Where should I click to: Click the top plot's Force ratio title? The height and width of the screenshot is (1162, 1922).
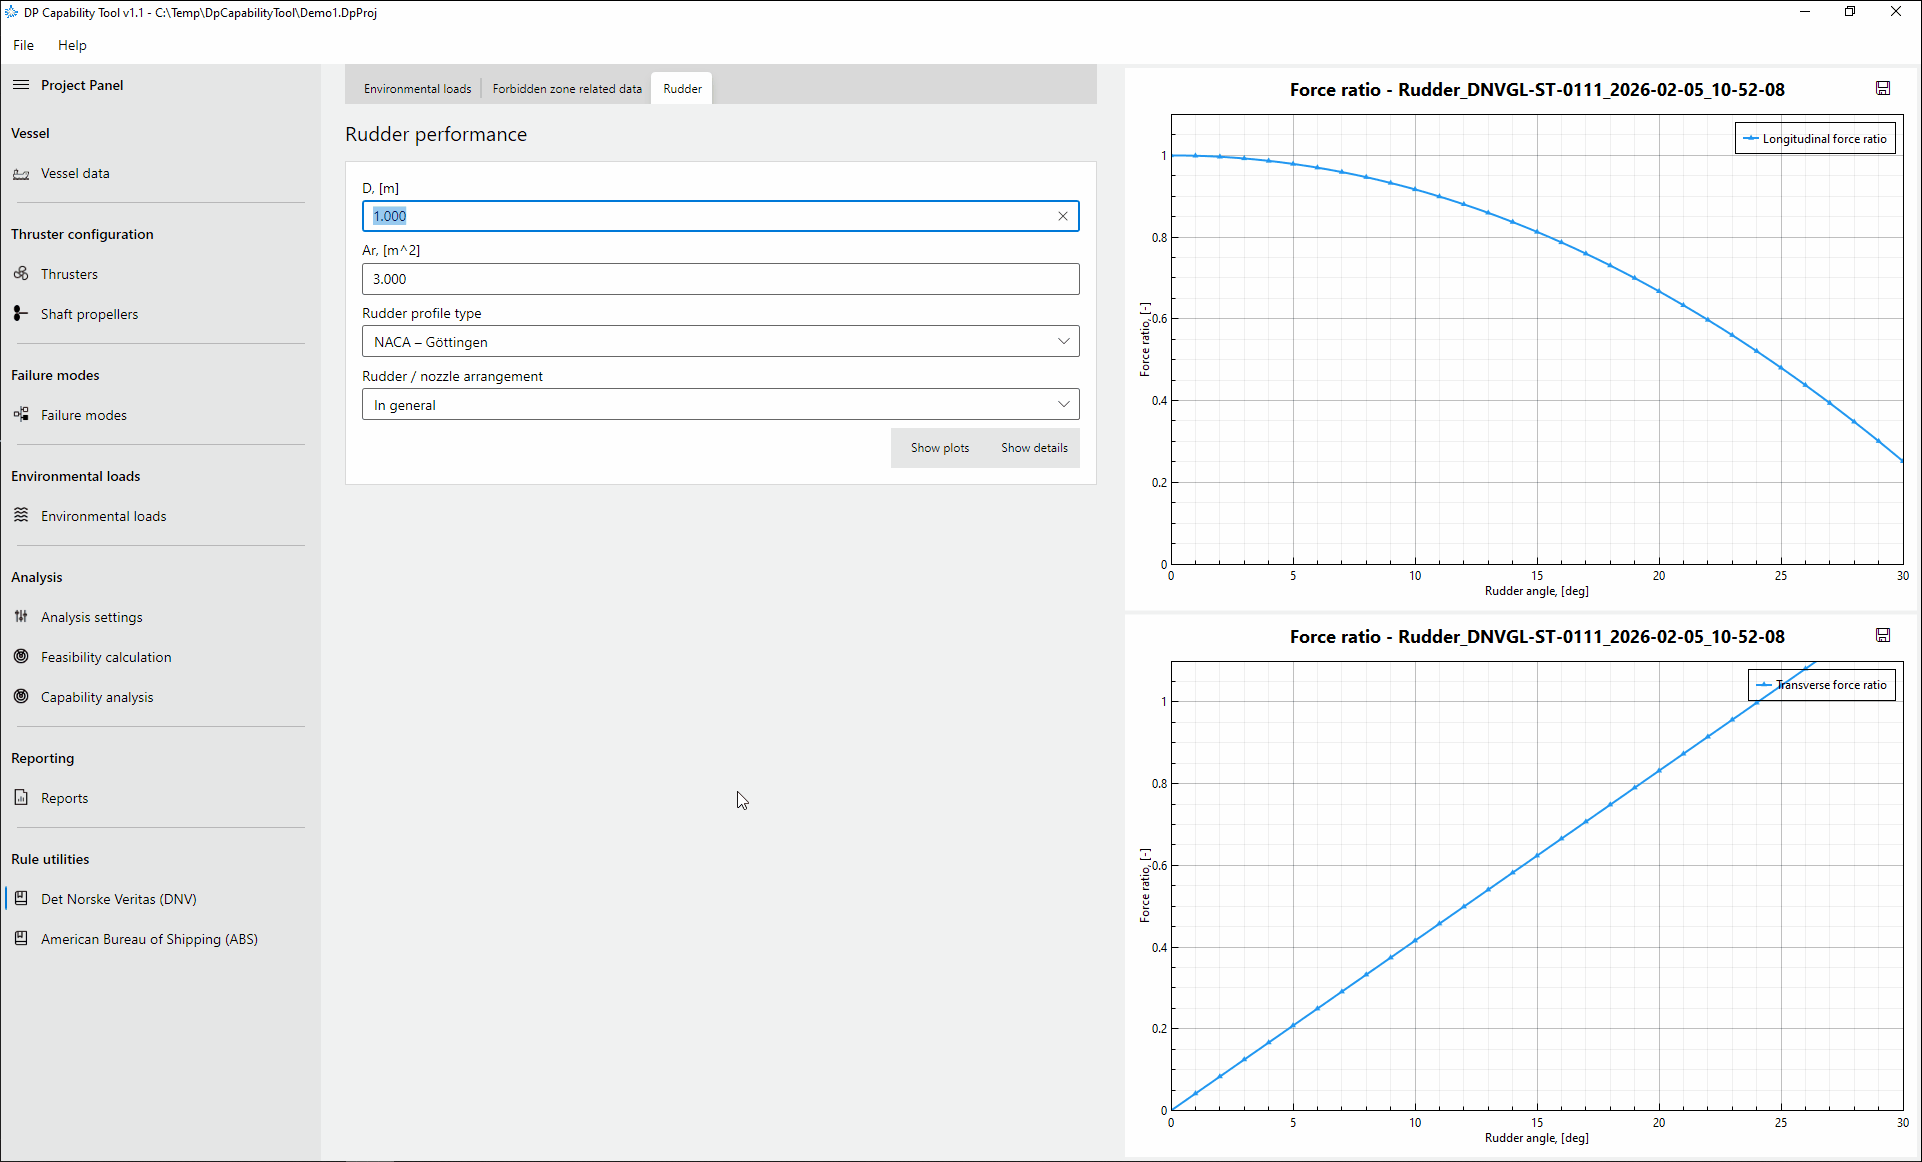(1537, 89)
